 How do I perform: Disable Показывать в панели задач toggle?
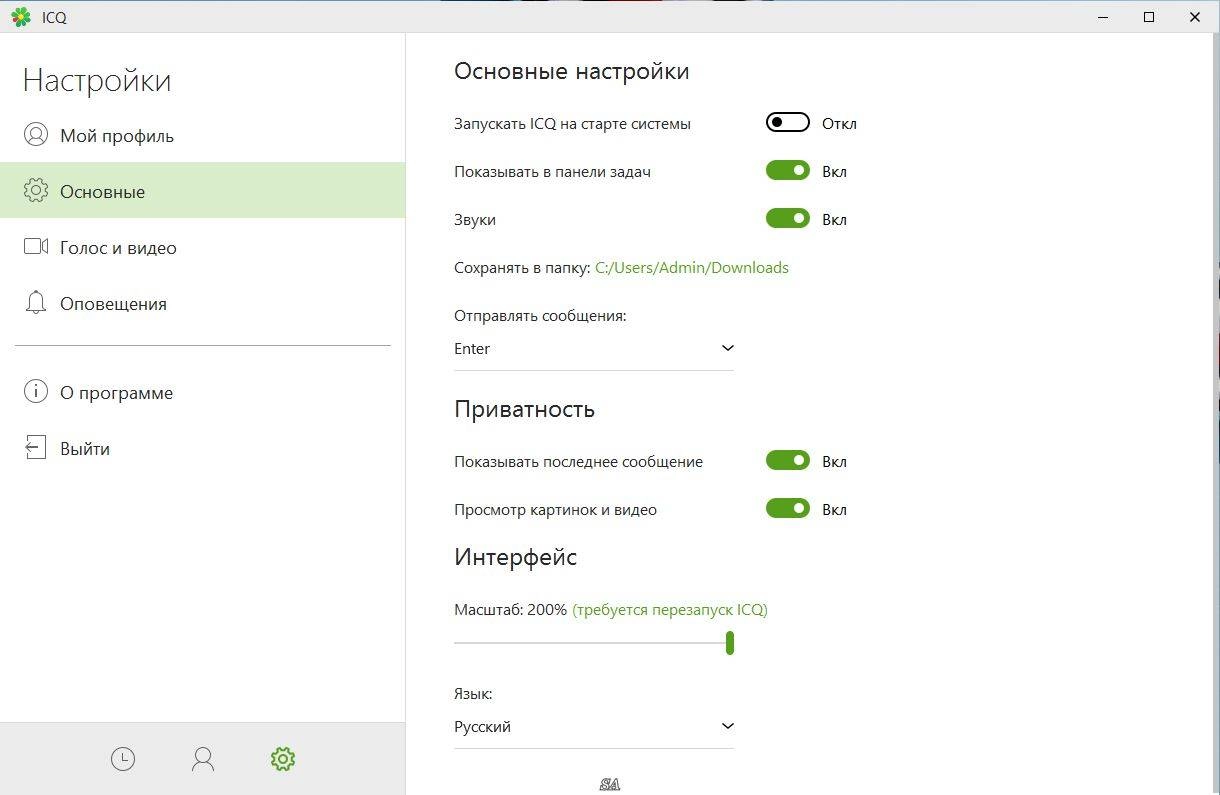(787, 171)
